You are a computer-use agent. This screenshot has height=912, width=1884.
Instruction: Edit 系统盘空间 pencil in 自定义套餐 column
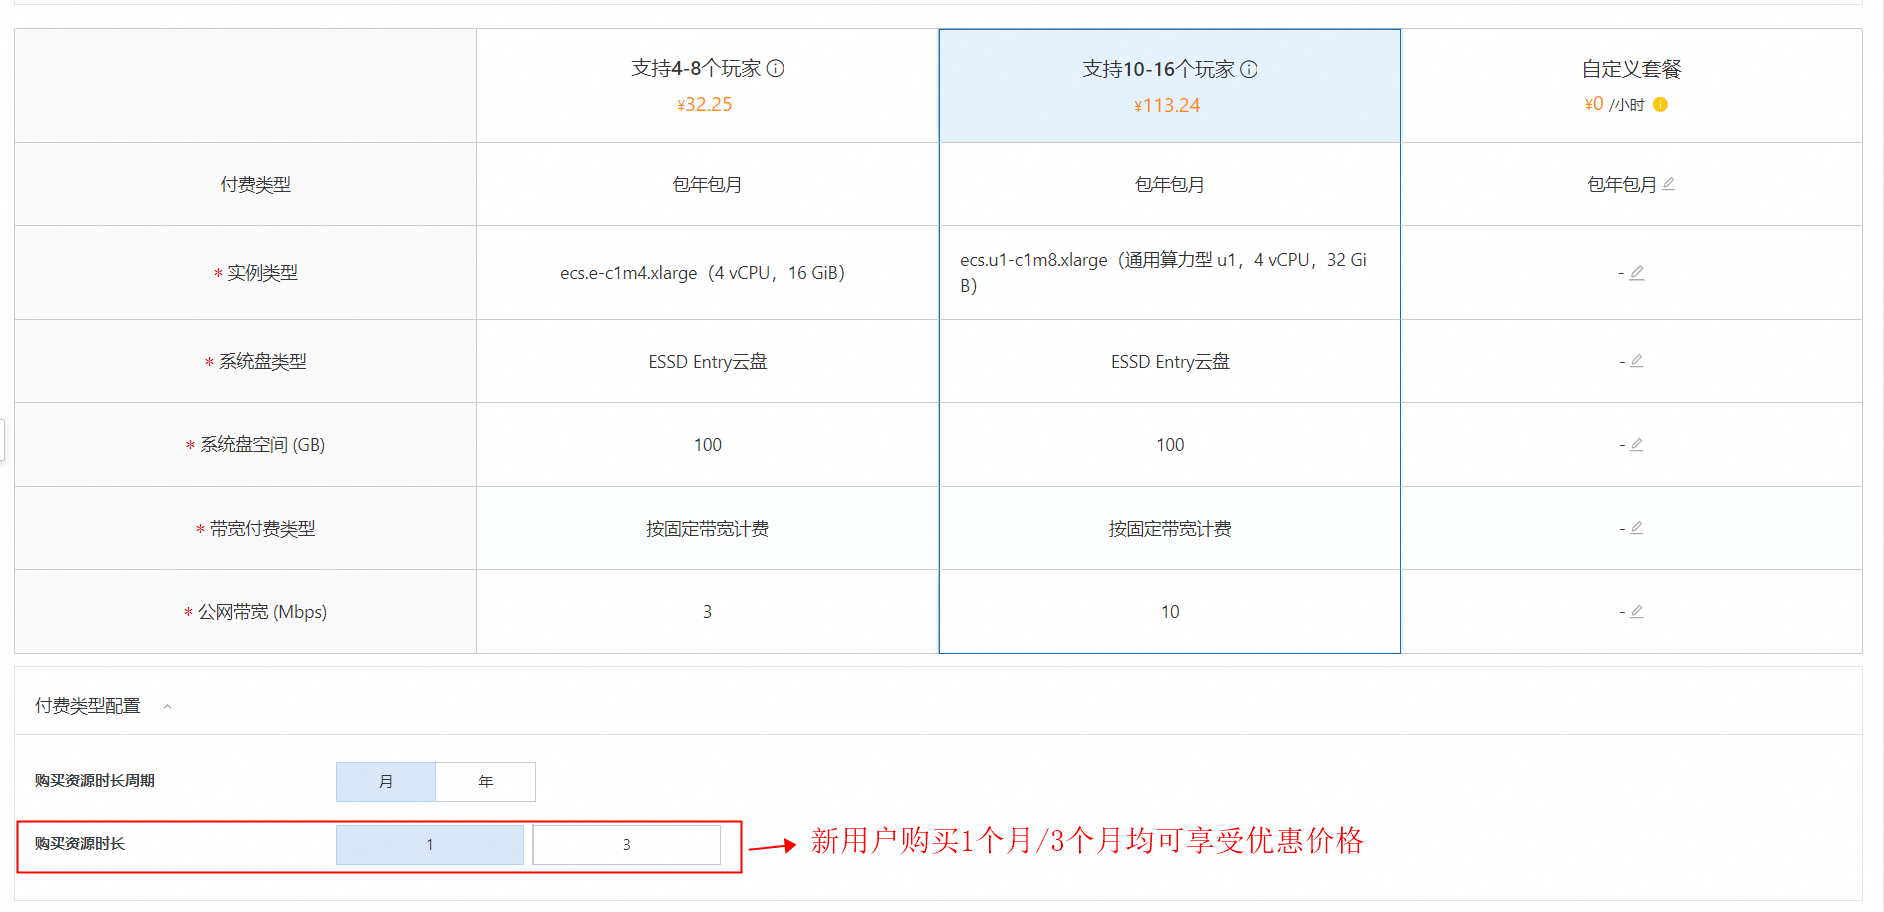coord(1637,444)
